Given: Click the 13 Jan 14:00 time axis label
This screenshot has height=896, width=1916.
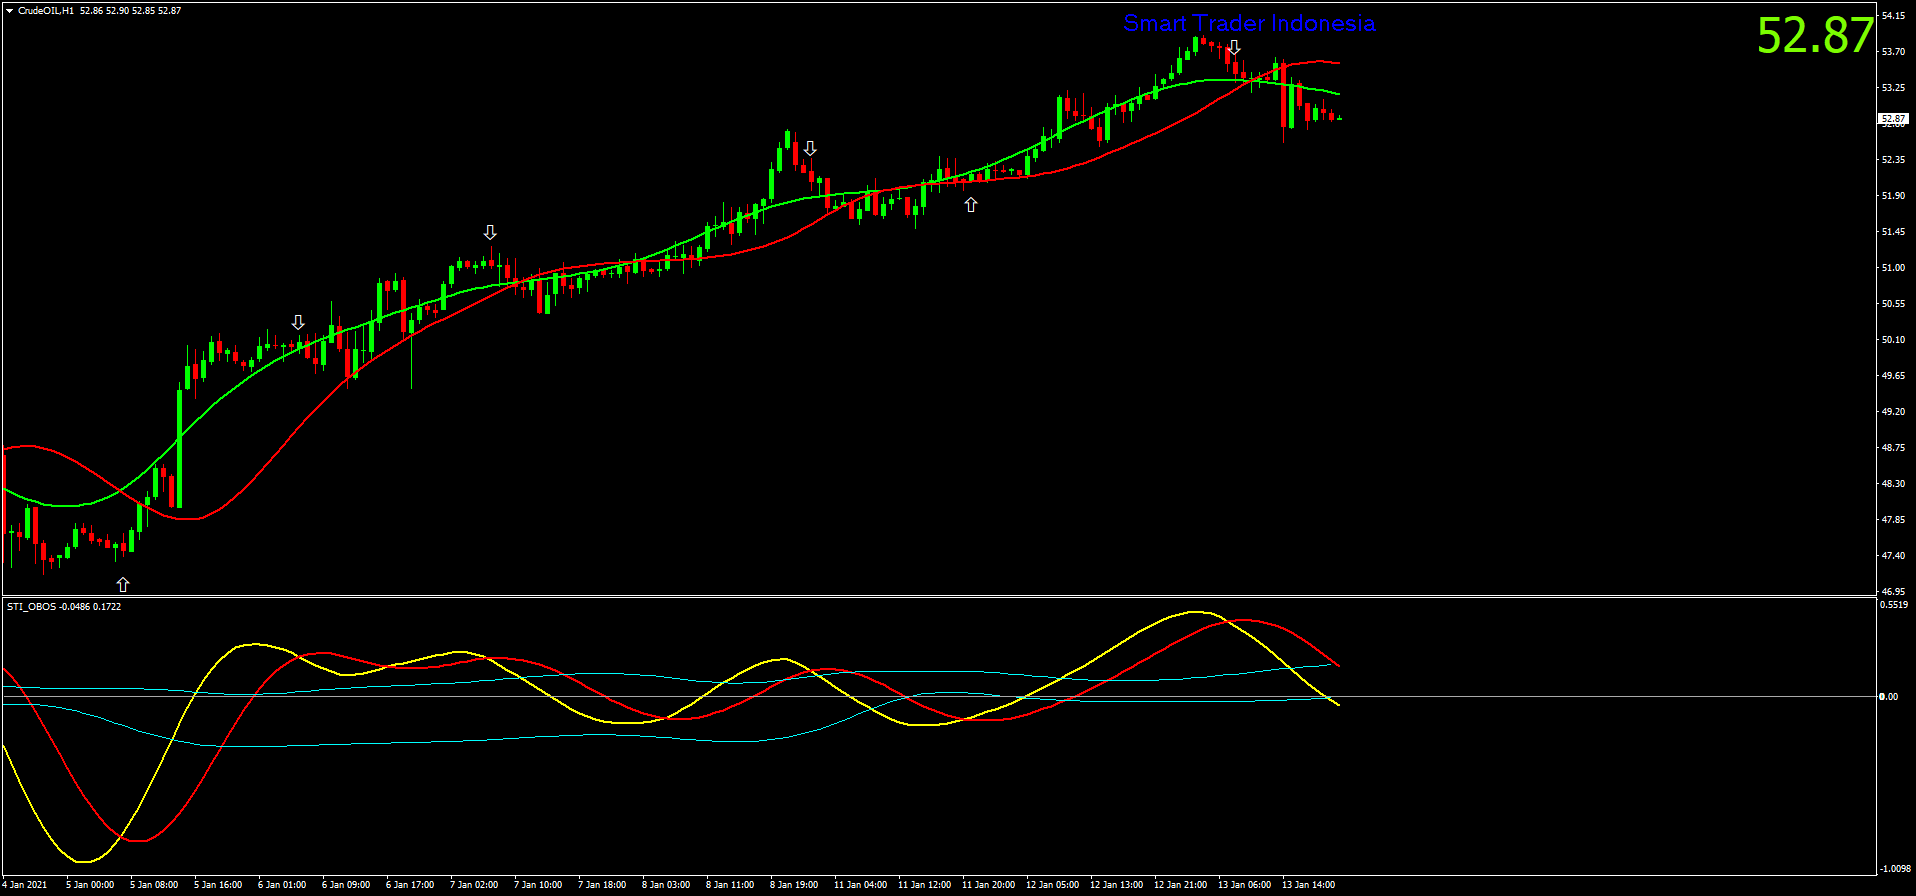Looking at the screenshot, I should (1309, 885).
